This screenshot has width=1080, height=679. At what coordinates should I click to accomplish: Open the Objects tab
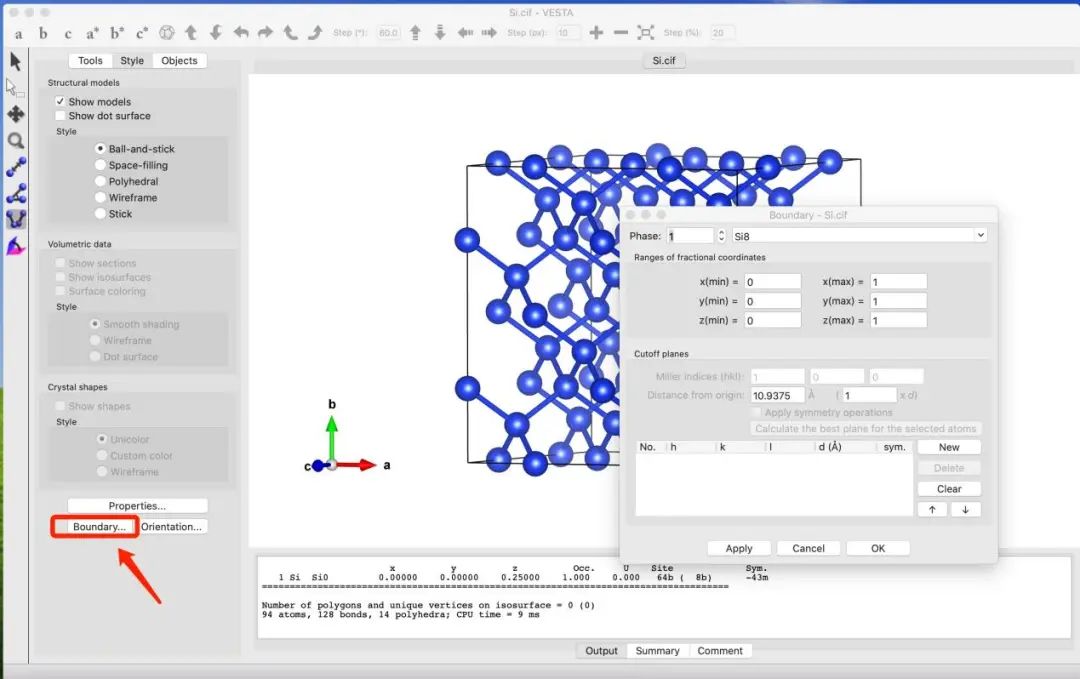[179, 61]
